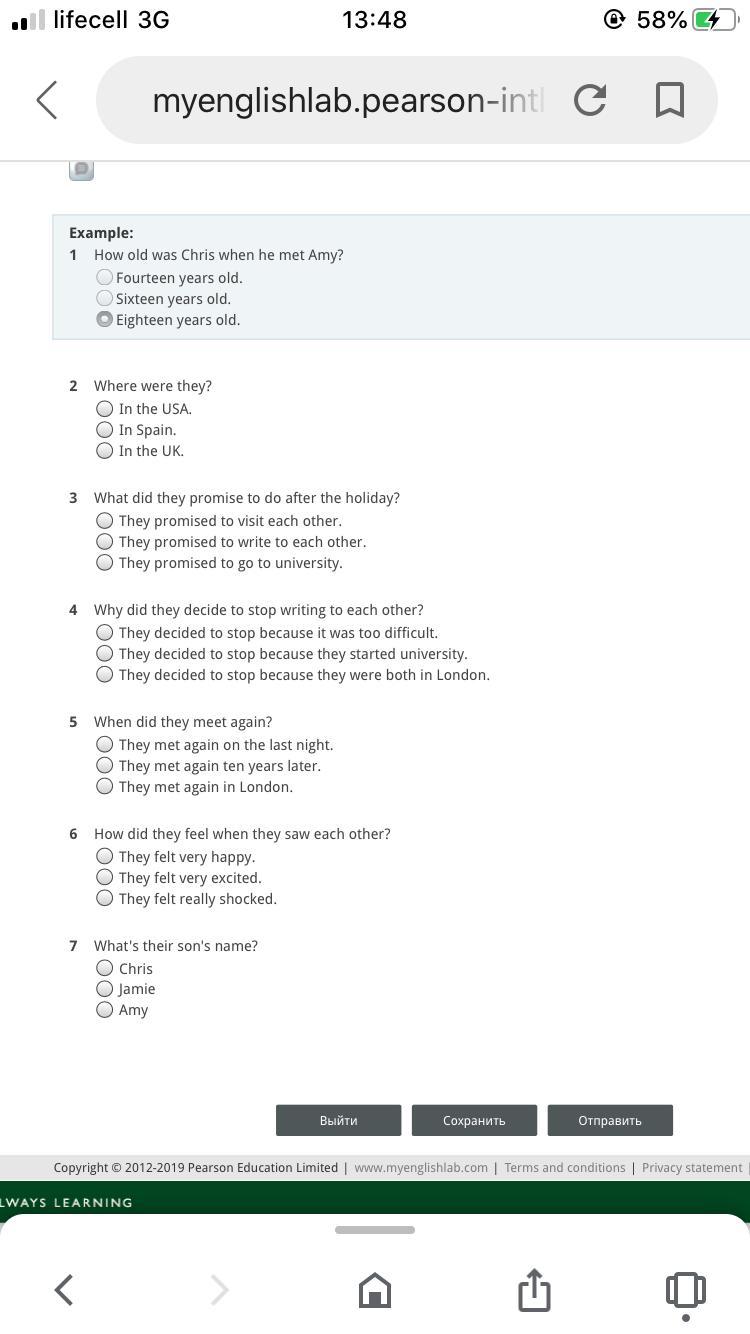Bookmark the page using the bookmark icon
The height and width of the screenshot is (1334, 750).
[669, 100]
